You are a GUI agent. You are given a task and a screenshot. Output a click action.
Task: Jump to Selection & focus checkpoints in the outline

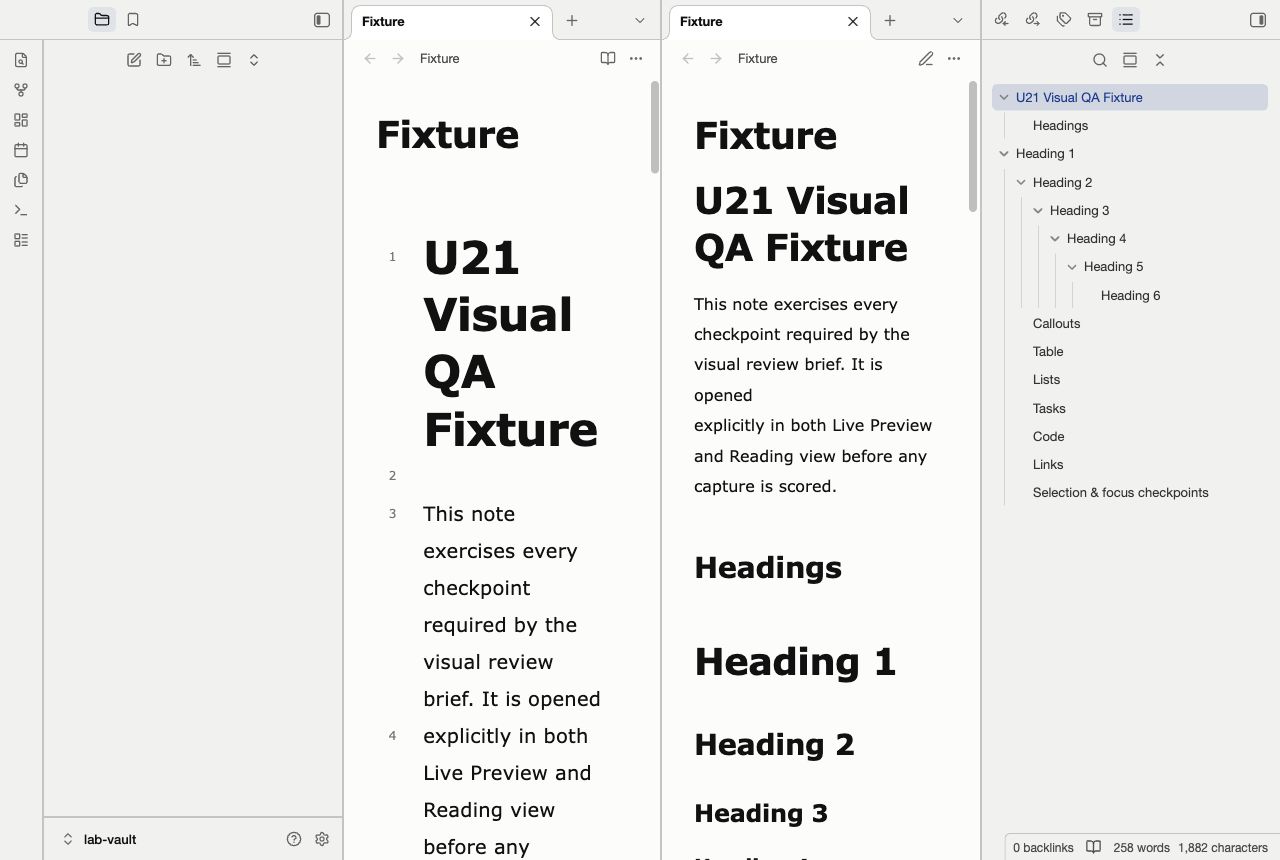point(1120,492)
